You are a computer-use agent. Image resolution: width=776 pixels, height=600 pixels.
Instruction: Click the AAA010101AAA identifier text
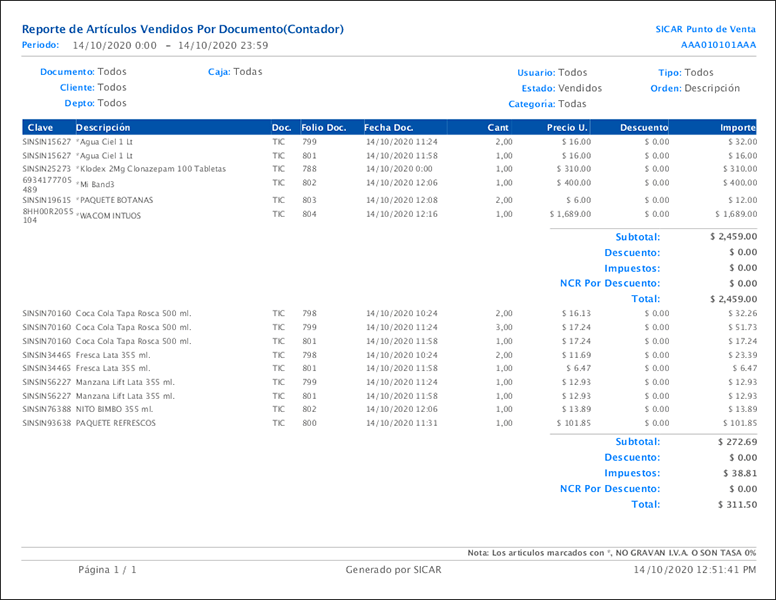pos(718,46)
